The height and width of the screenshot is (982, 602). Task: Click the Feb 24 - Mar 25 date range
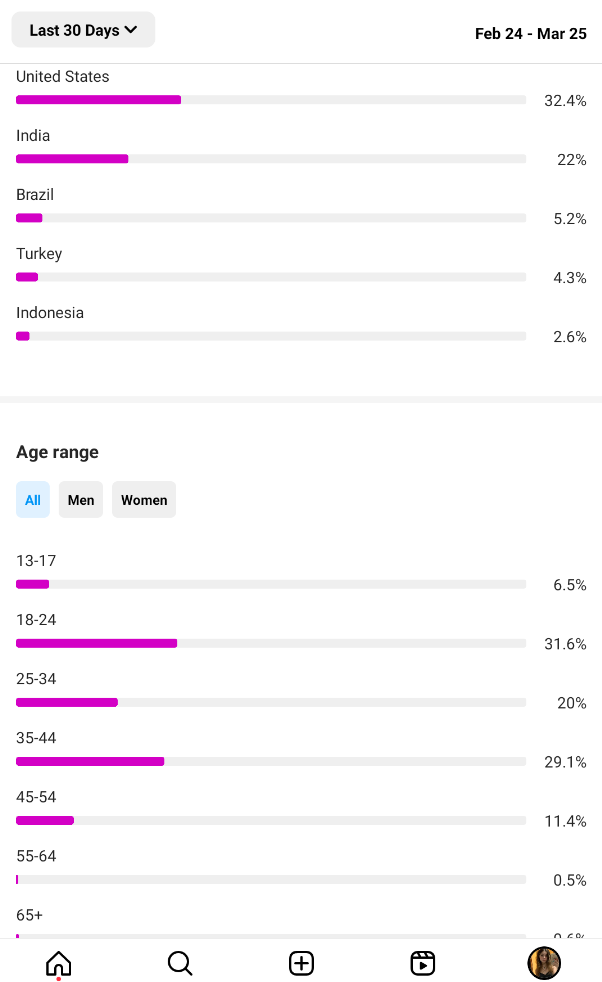531,34
